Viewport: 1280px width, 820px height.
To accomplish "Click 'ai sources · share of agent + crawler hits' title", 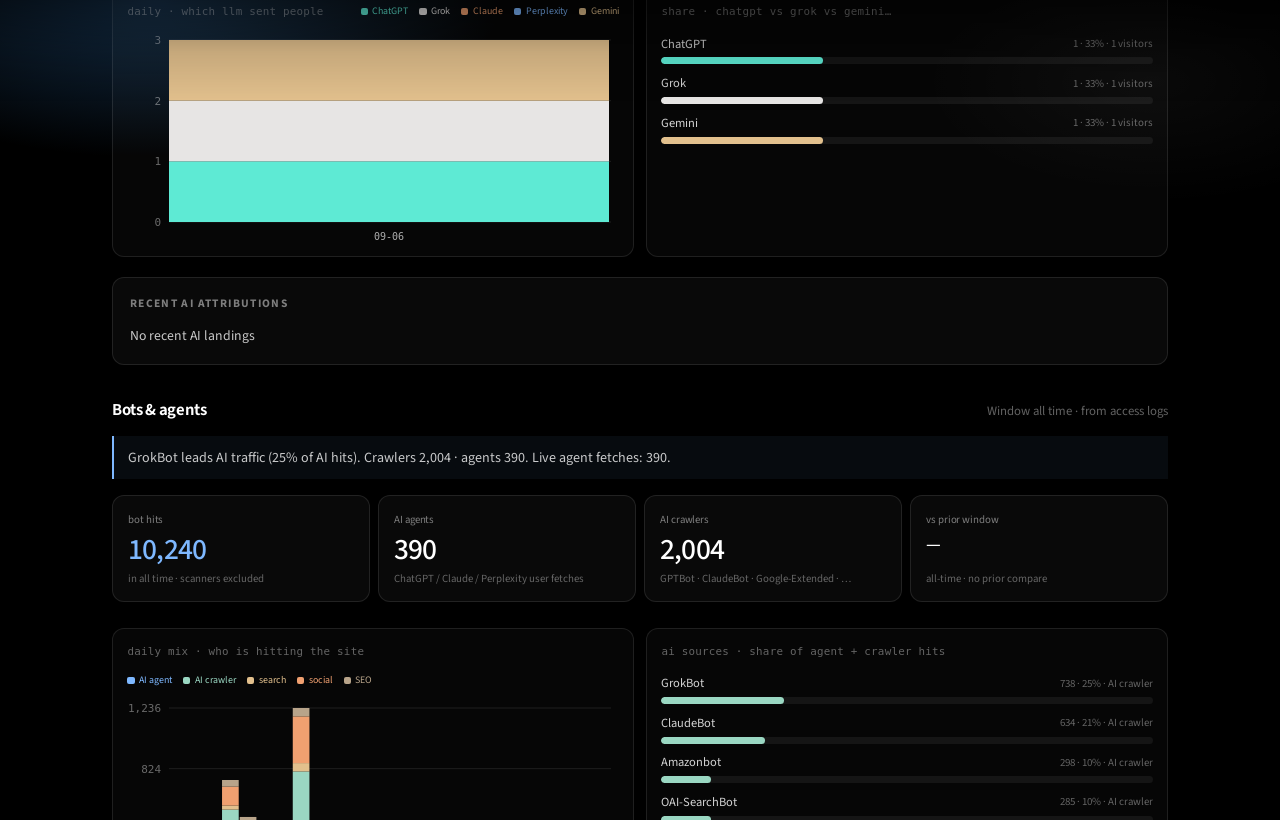I will [x=803, y=652].
